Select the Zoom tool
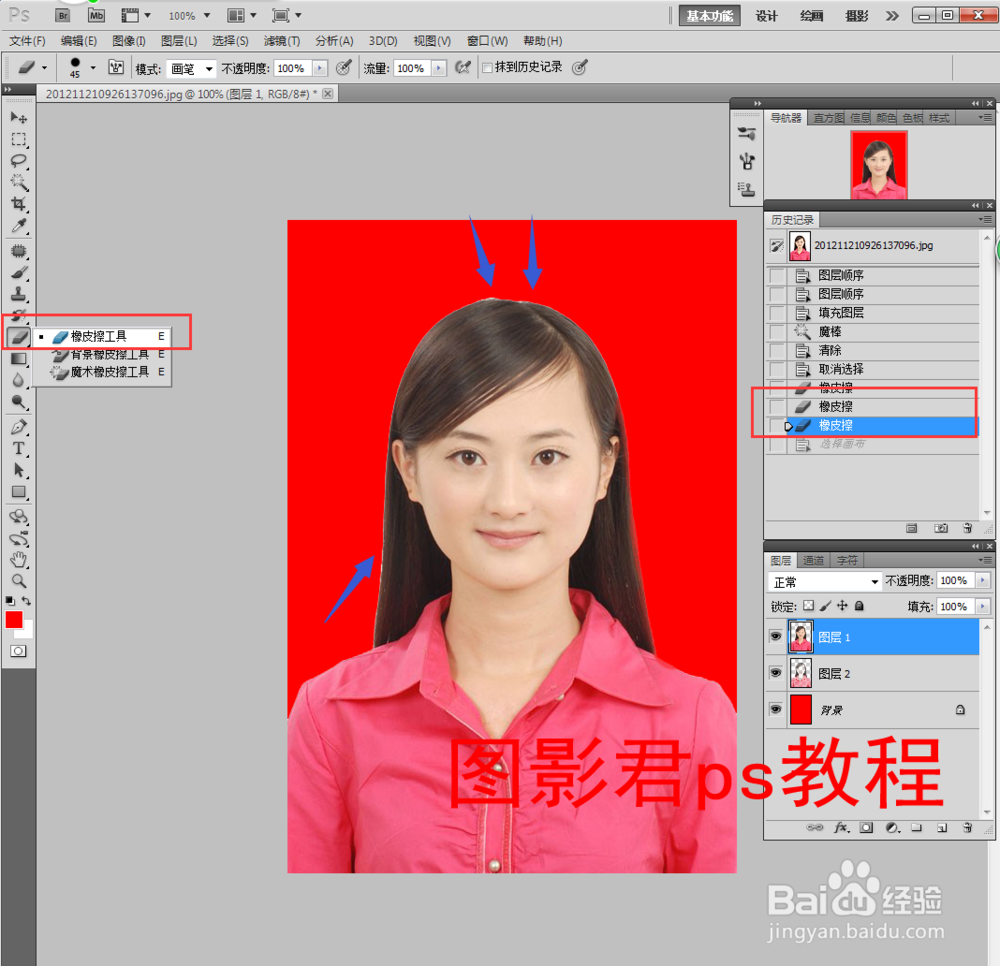The width and height of the screenshot is (1000, 966). click(x=18, y=581)
